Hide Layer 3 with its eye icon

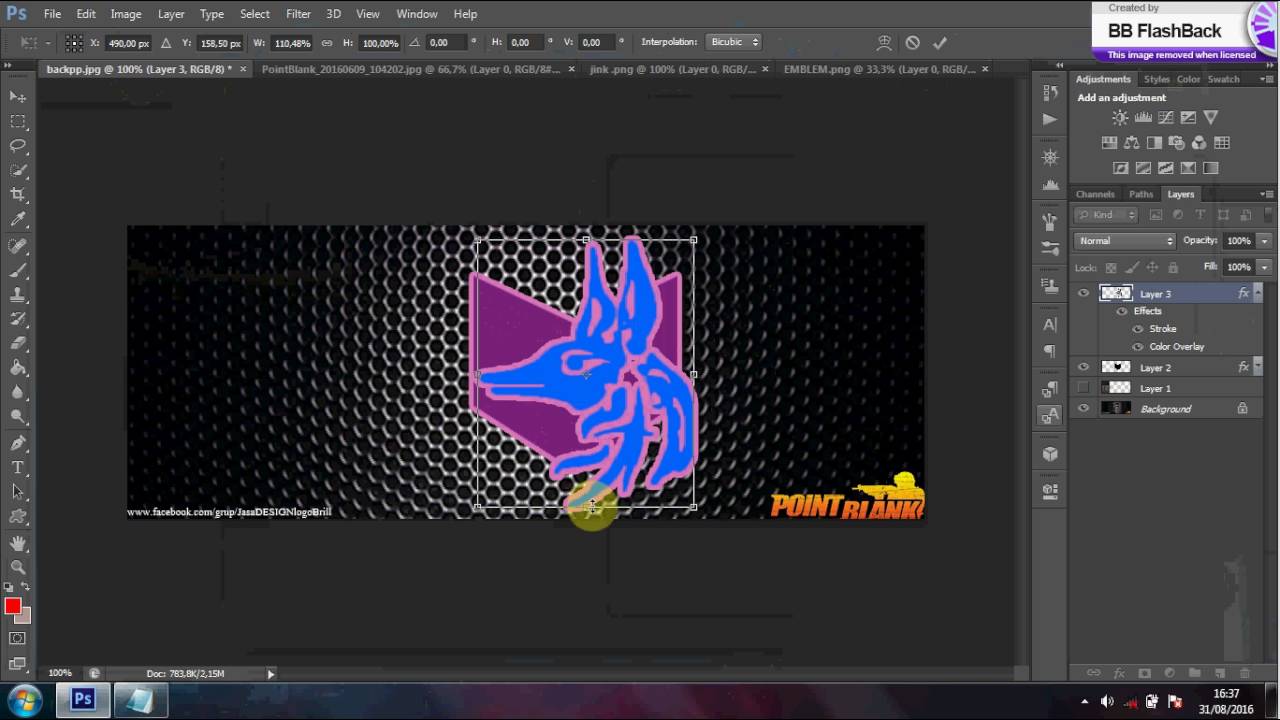pyautogui.click(x=1083, y=294)
